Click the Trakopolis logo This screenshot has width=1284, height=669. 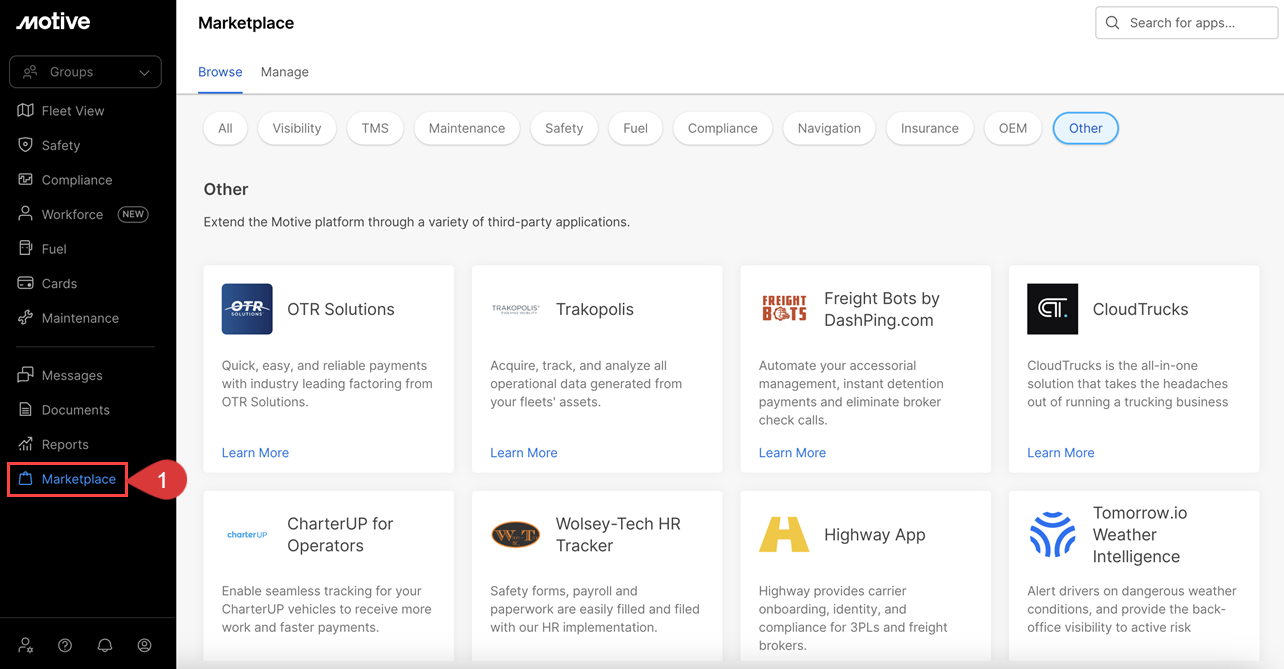[x=515, y=309]
